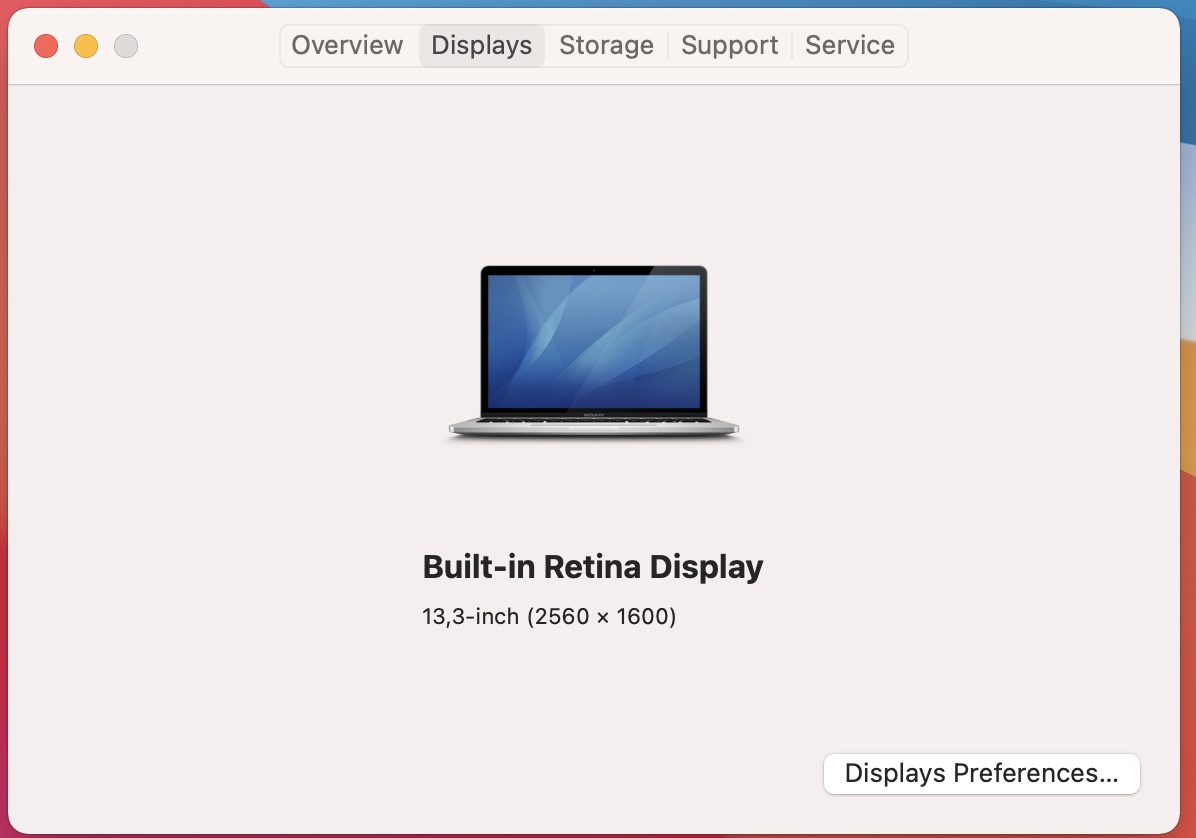Screen dimensions: 1196x838
Task: Click the tab bar segmented control
Action: click(x=594, y=45)
